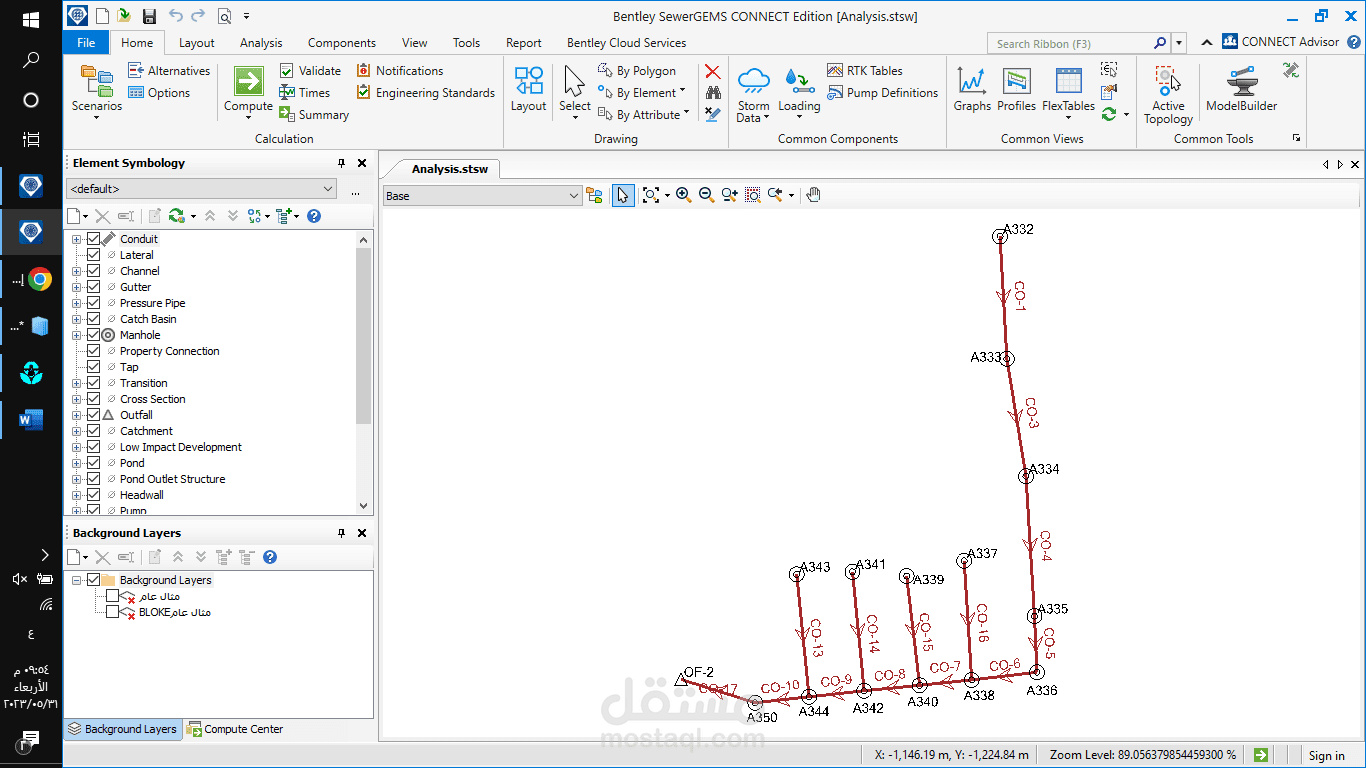
Task: Click Zoom In magnifier in drawing toolbar
Action: pyautogui.click(x=683, y=195)
